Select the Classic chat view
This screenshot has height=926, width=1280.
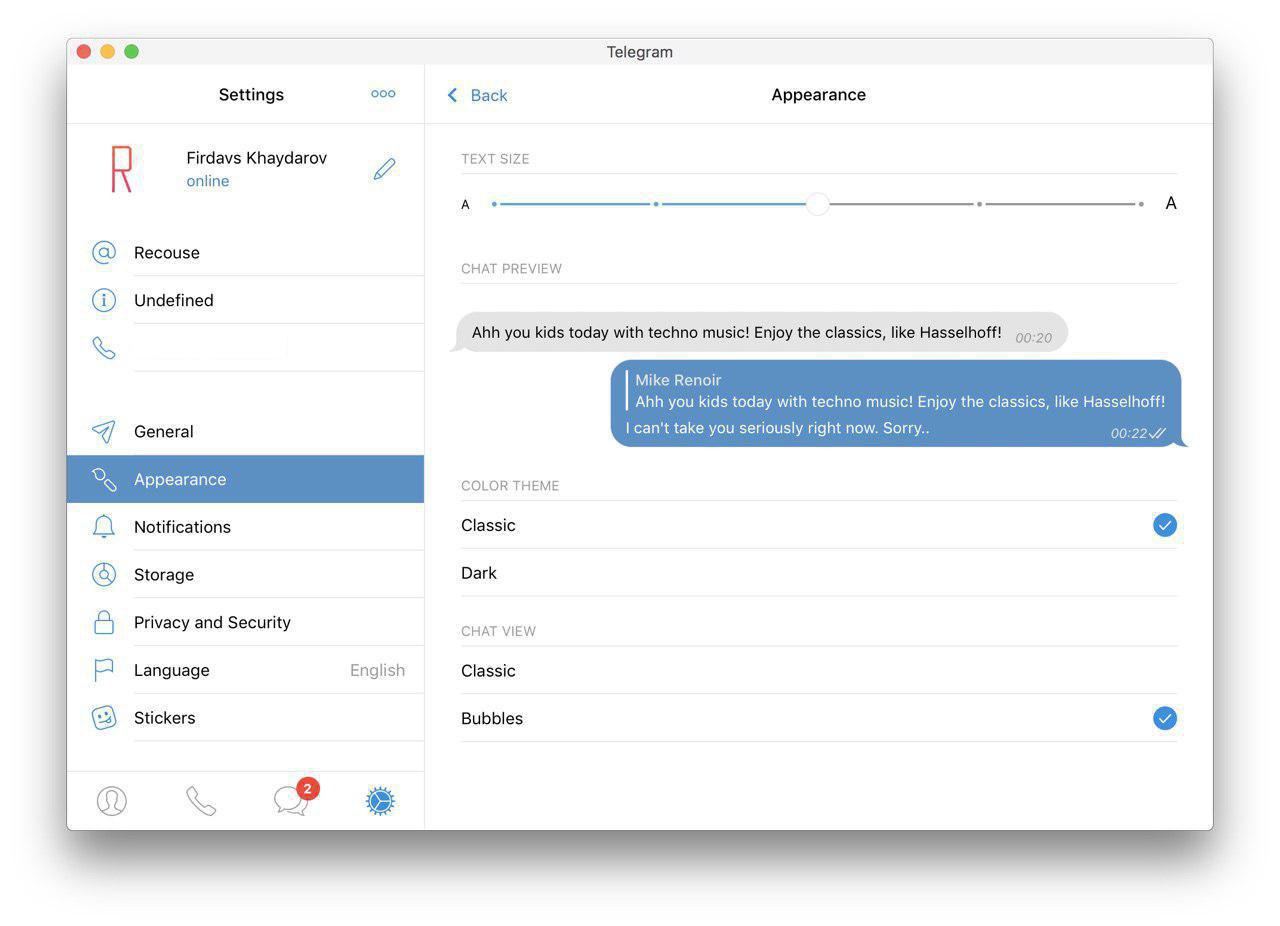tap(819, 670)
